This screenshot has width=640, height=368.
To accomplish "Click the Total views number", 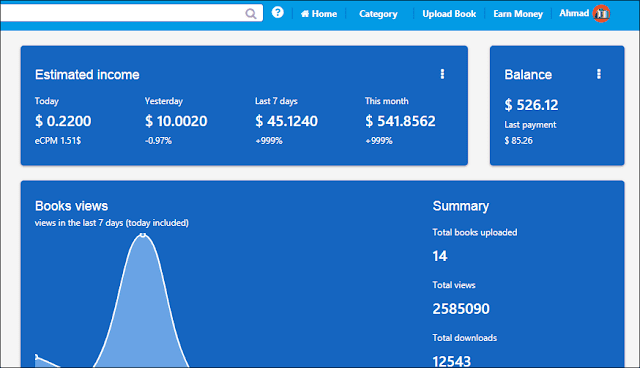I will click(x=461, y=309).
